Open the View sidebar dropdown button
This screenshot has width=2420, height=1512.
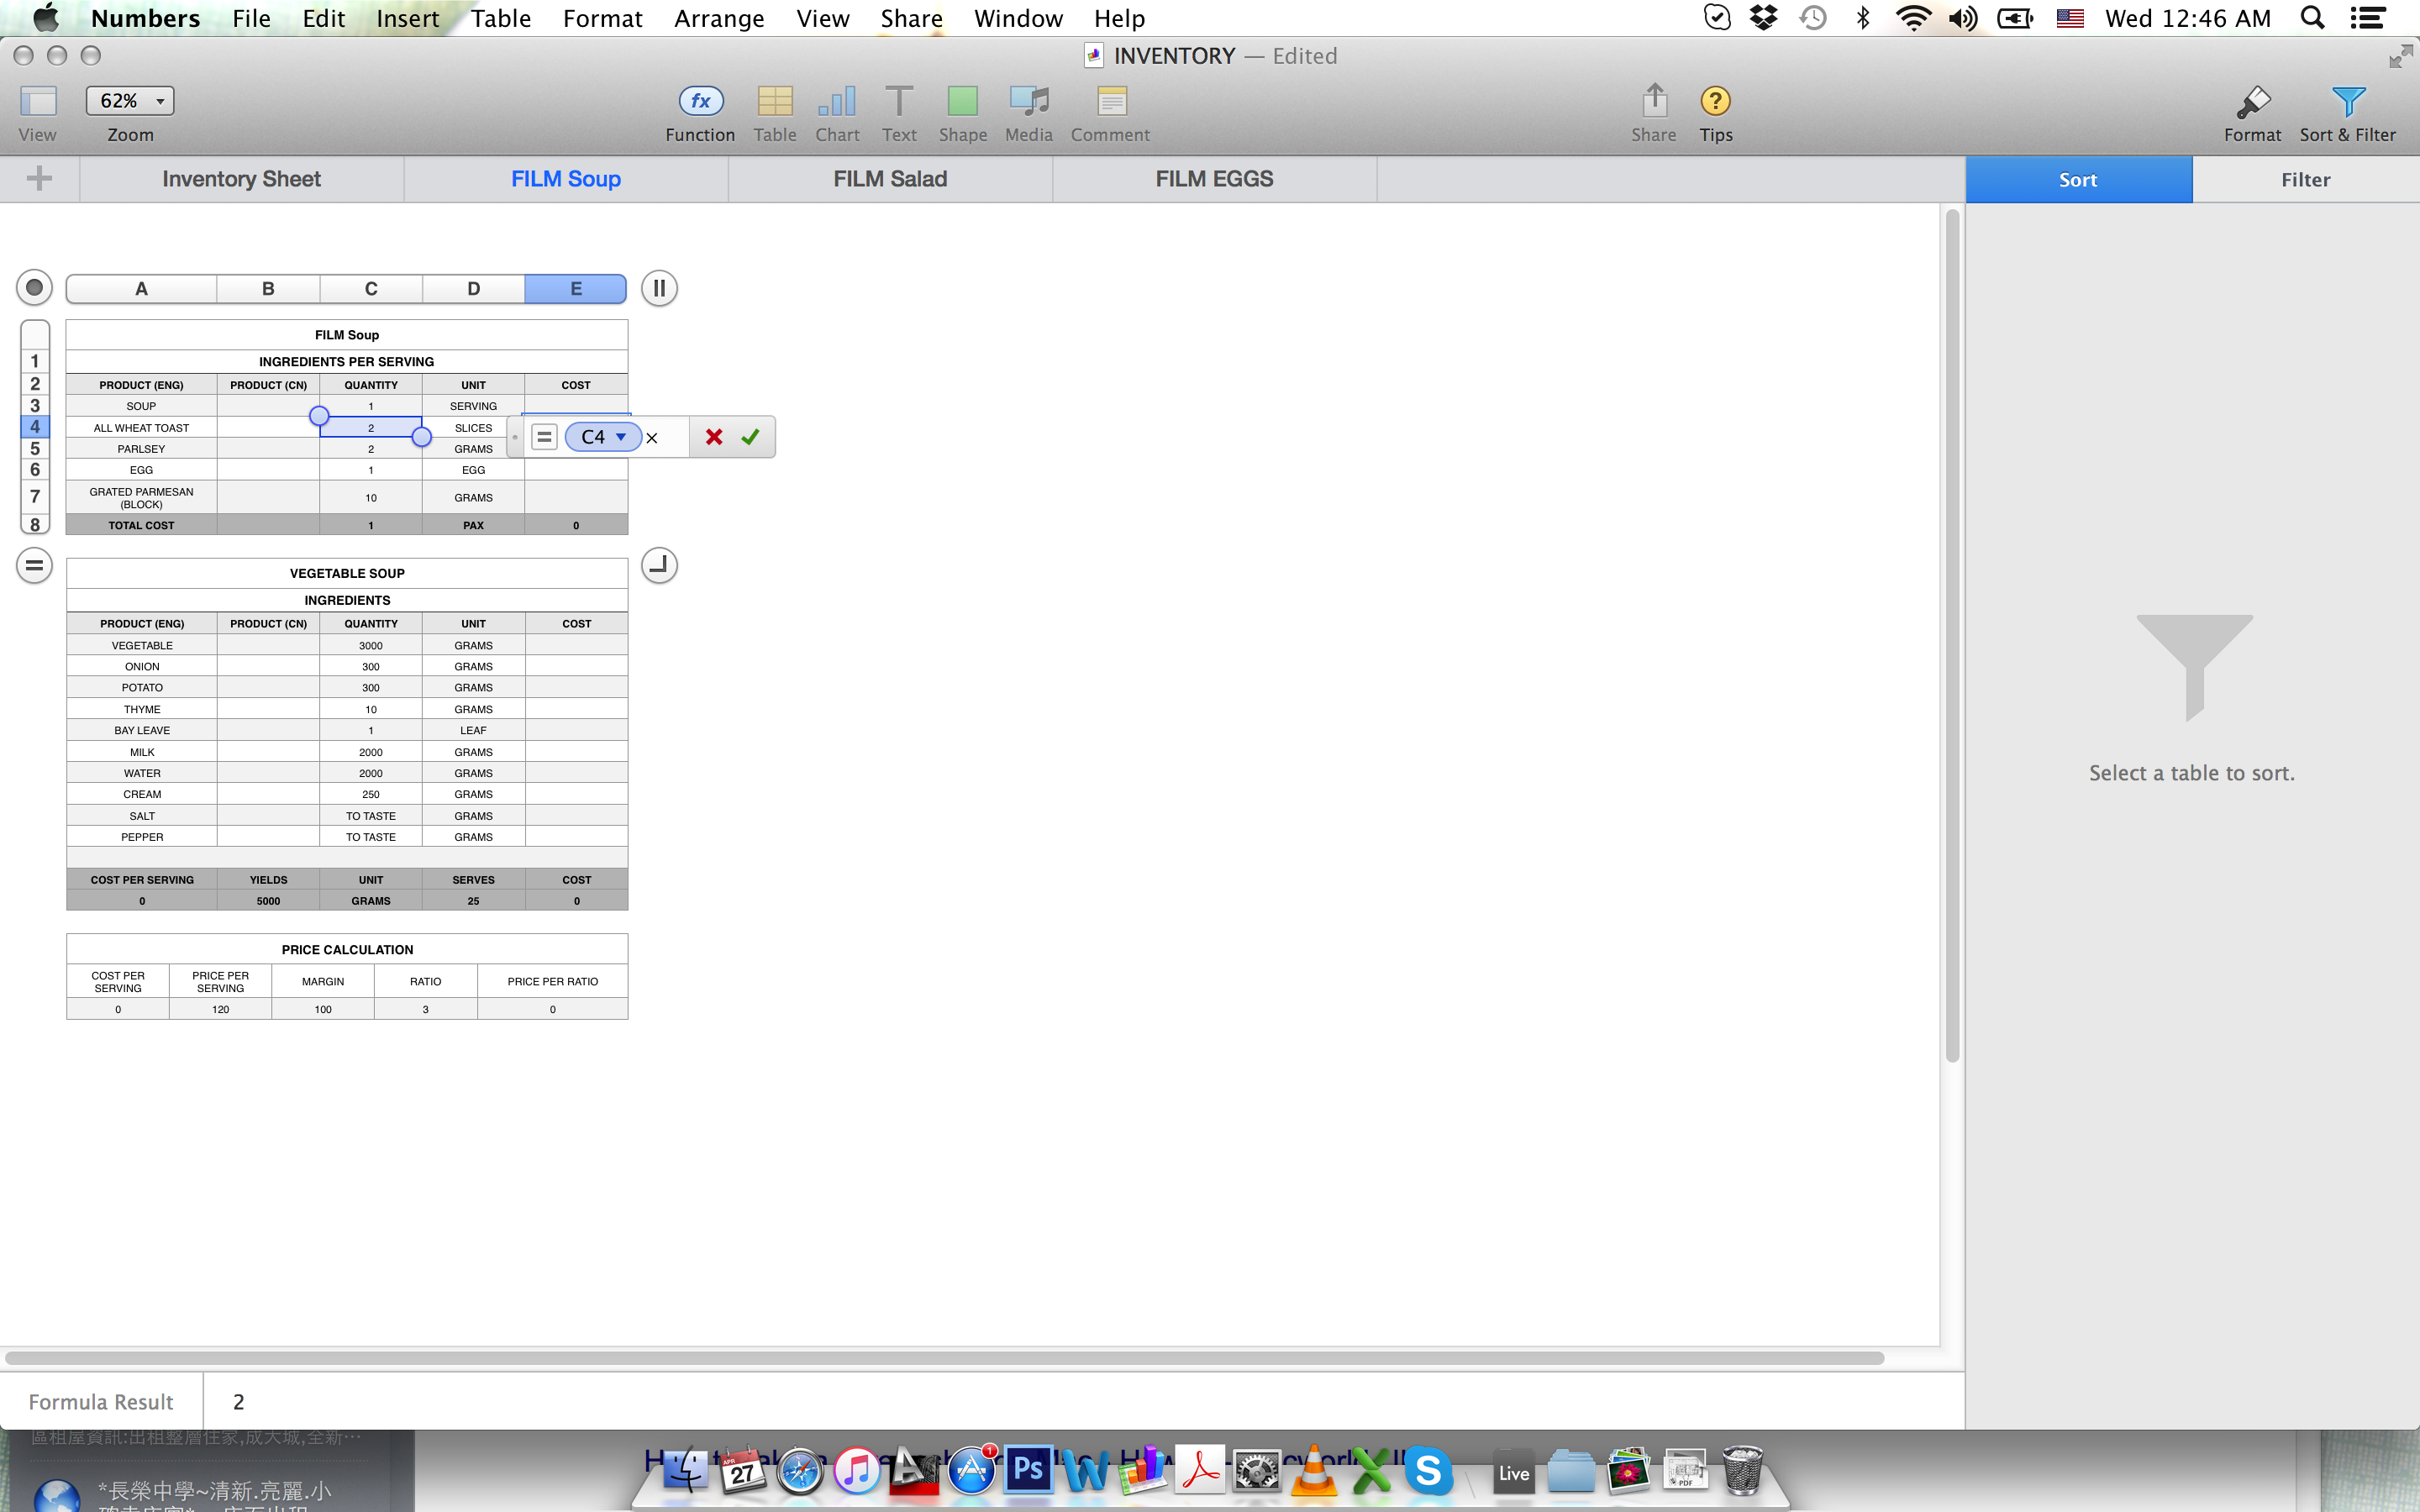click(38, 101)
